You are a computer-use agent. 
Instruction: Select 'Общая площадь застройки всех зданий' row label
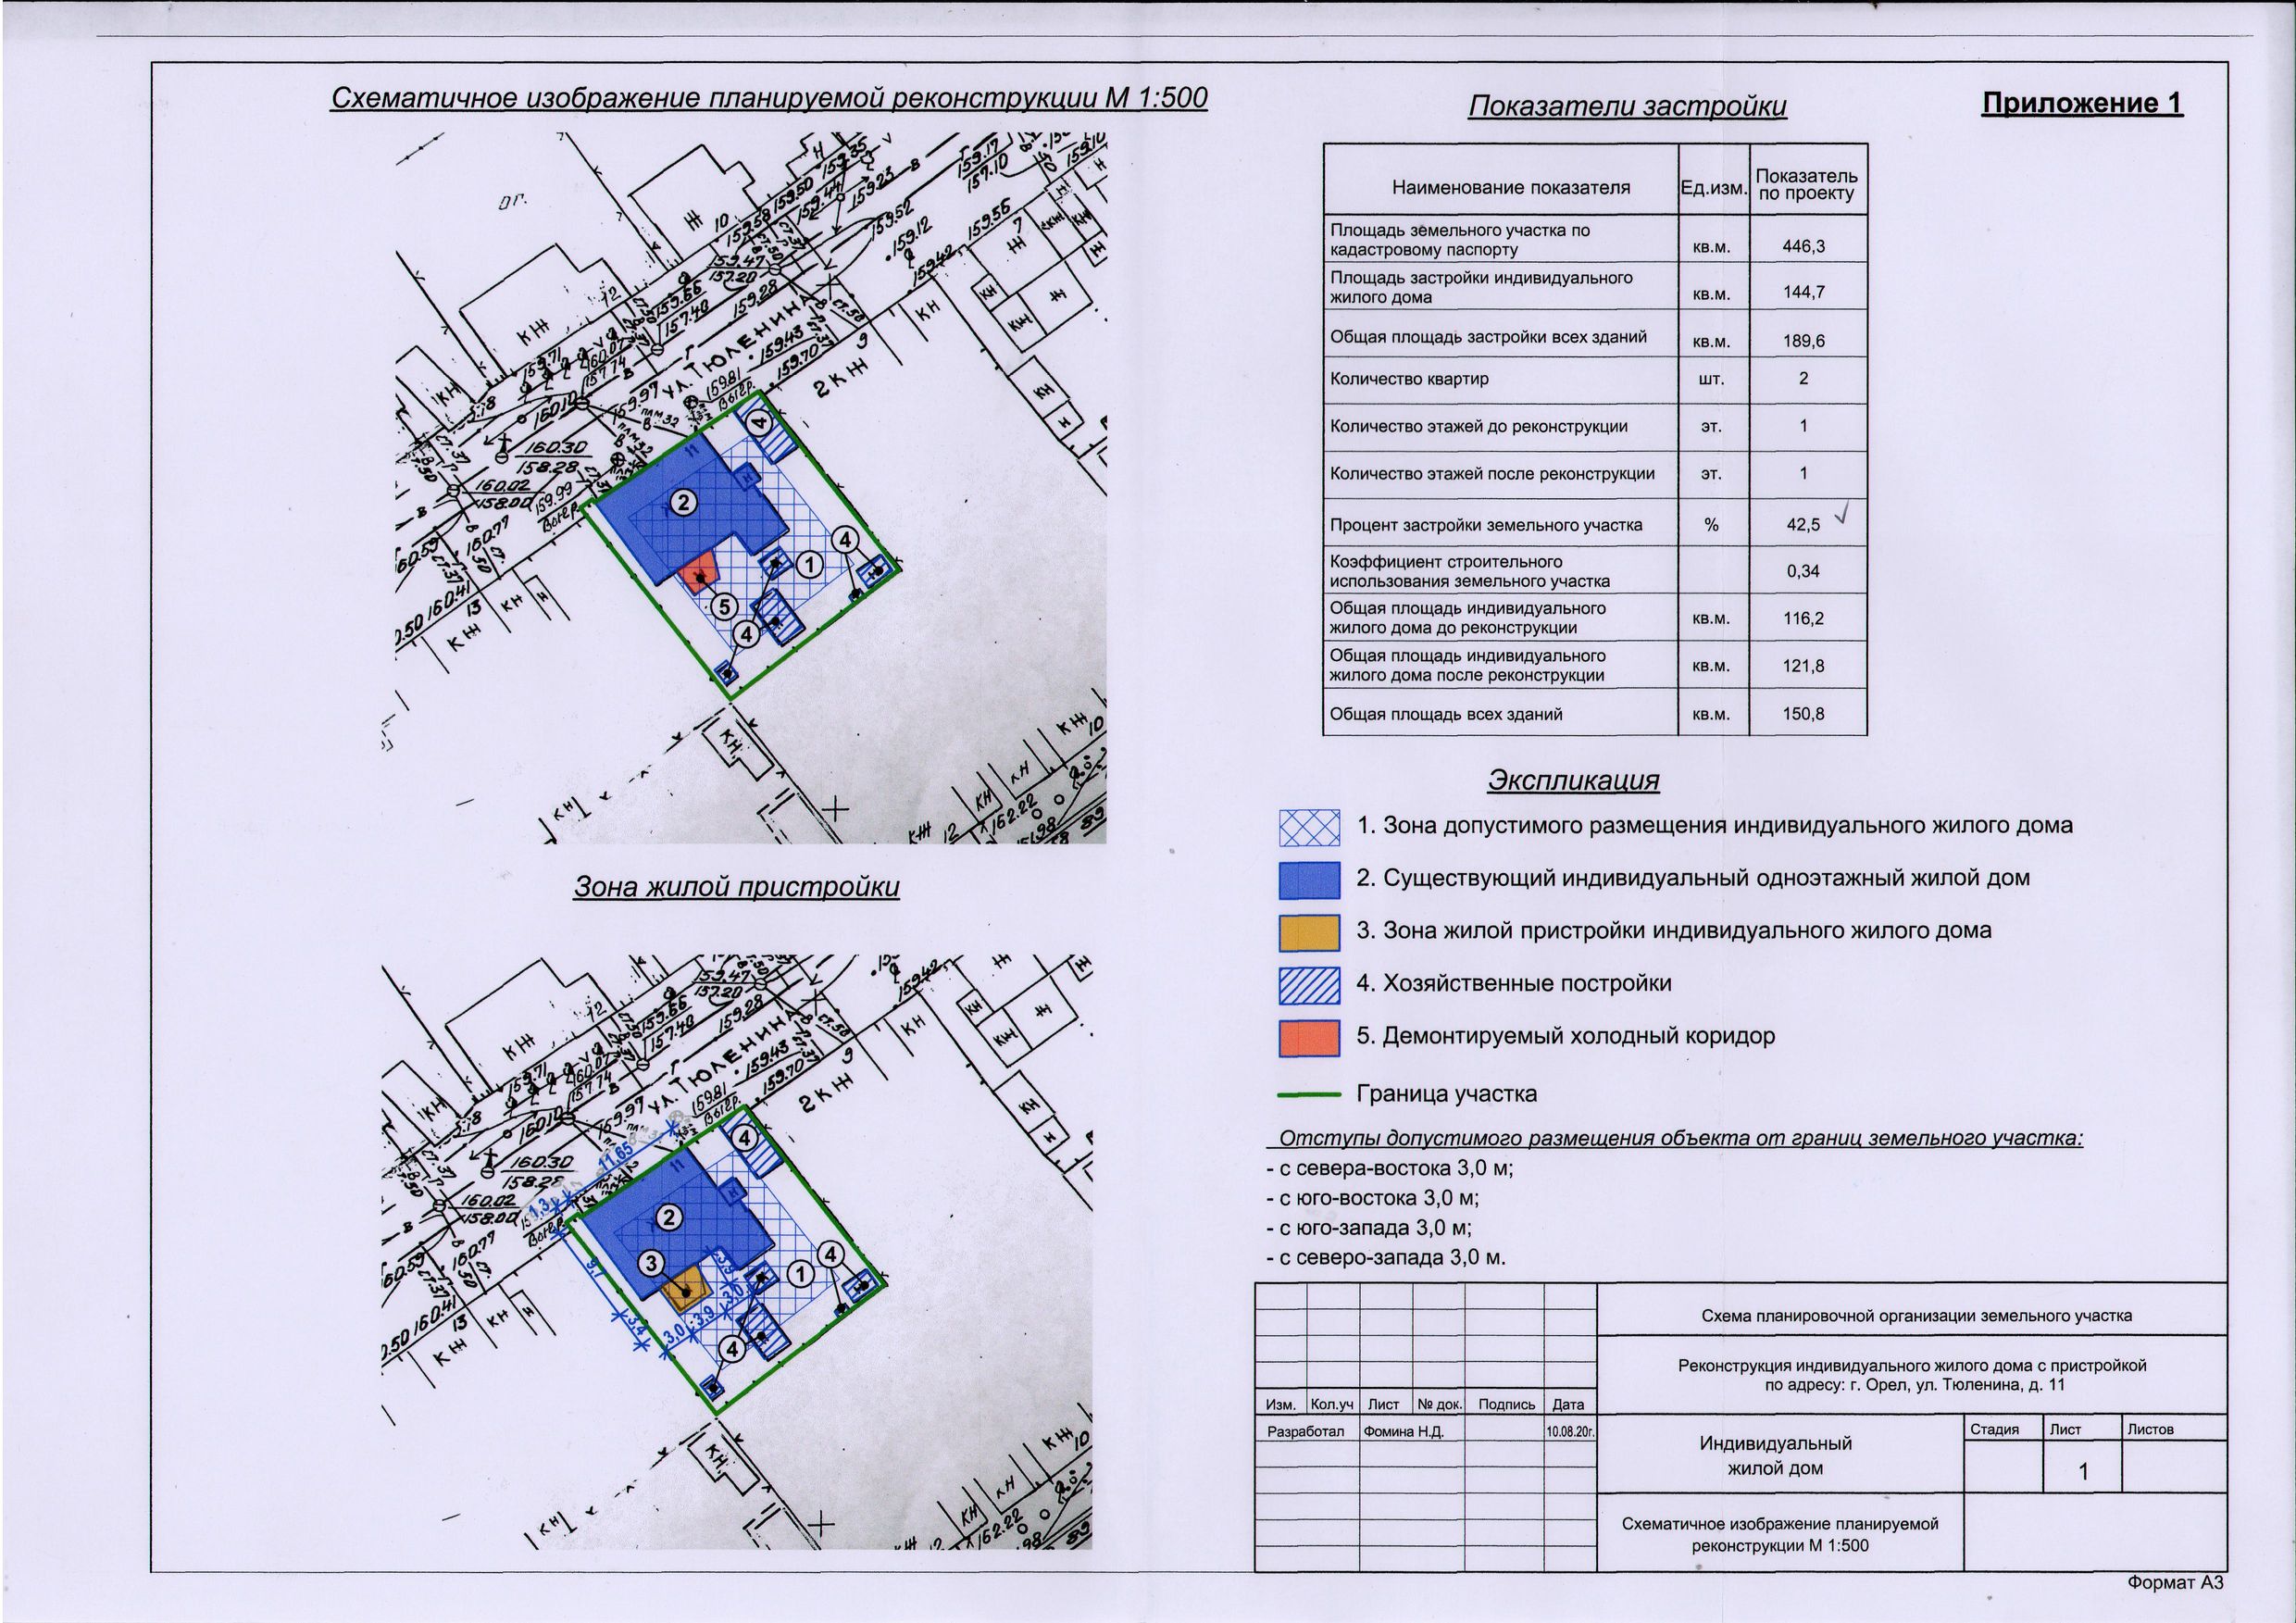pyautogui.click(x=1488, y=337)
